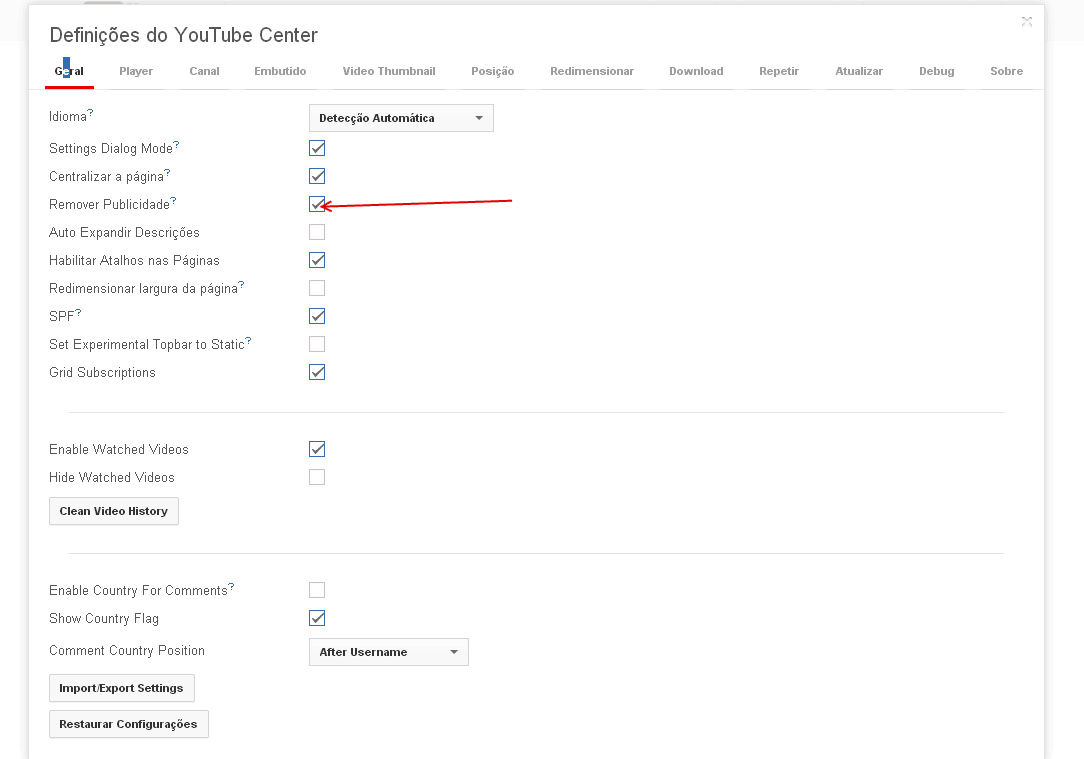Check Hide Watched Videos
This screenshot has width=1084, height=759.
[x=317, y=477]
